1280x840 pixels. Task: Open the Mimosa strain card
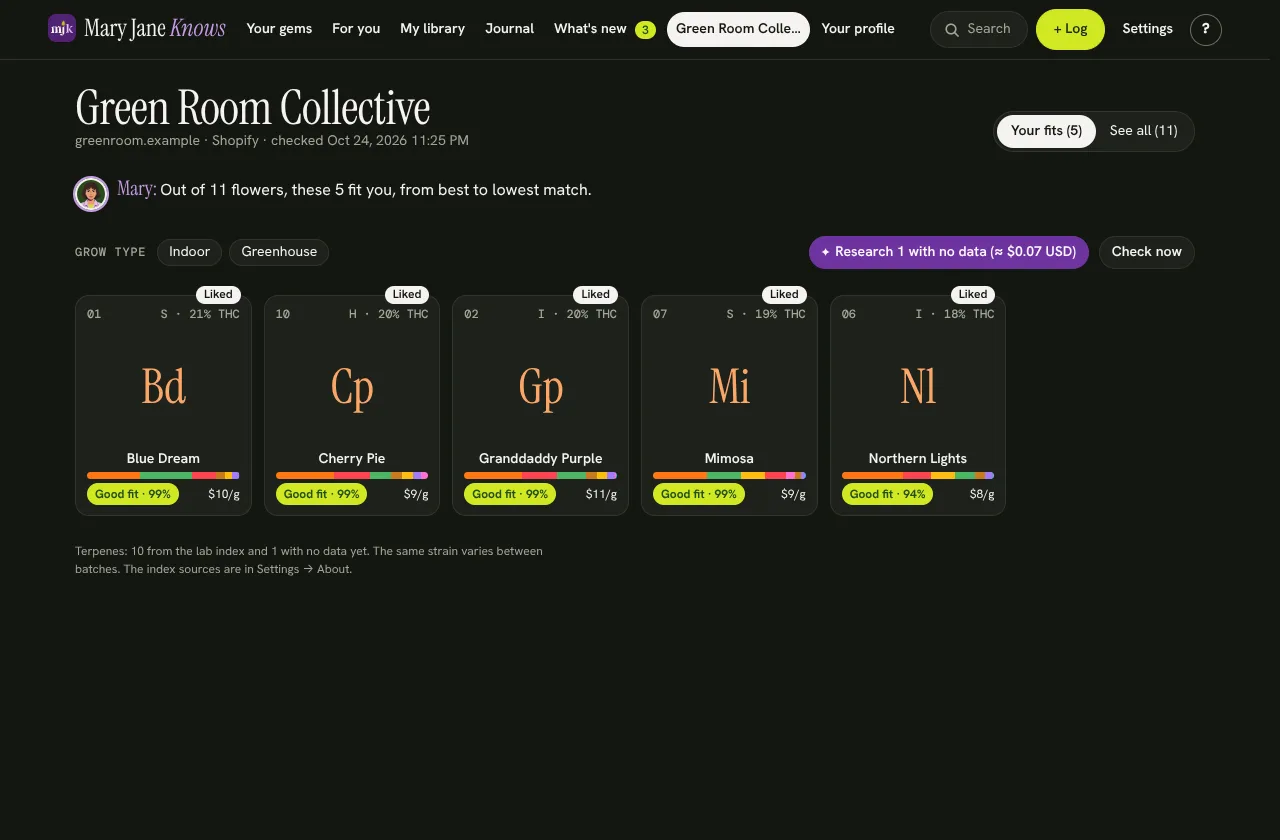point(729,405)
